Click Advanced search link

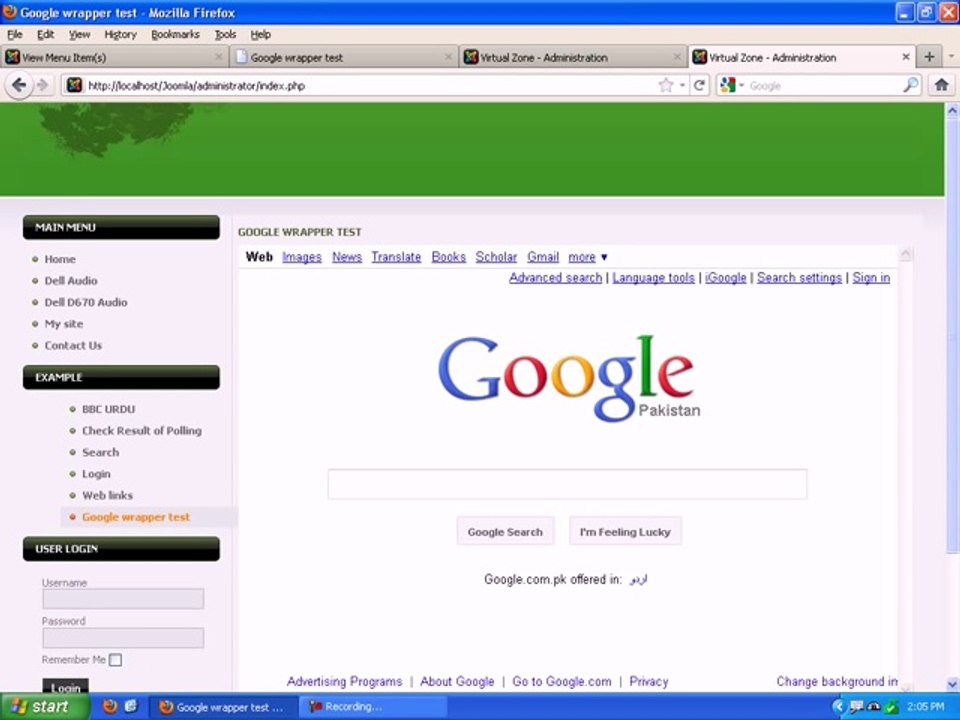coord(555,277)
